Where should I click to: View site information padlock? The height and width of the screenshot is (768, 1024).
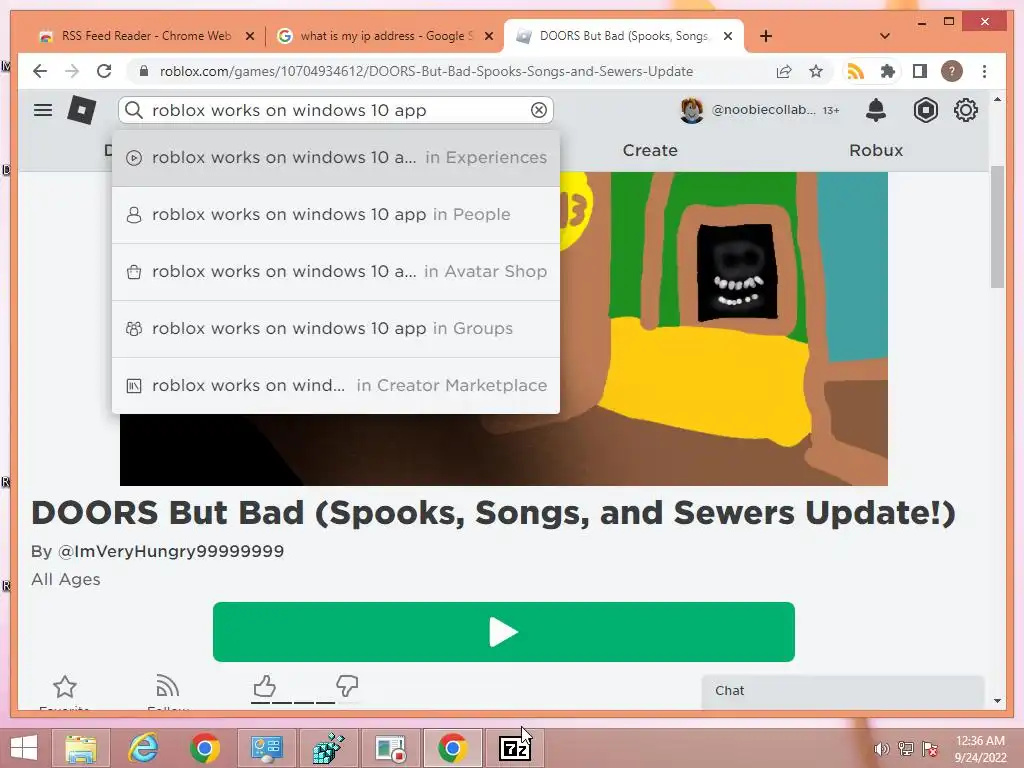point(144,71)
